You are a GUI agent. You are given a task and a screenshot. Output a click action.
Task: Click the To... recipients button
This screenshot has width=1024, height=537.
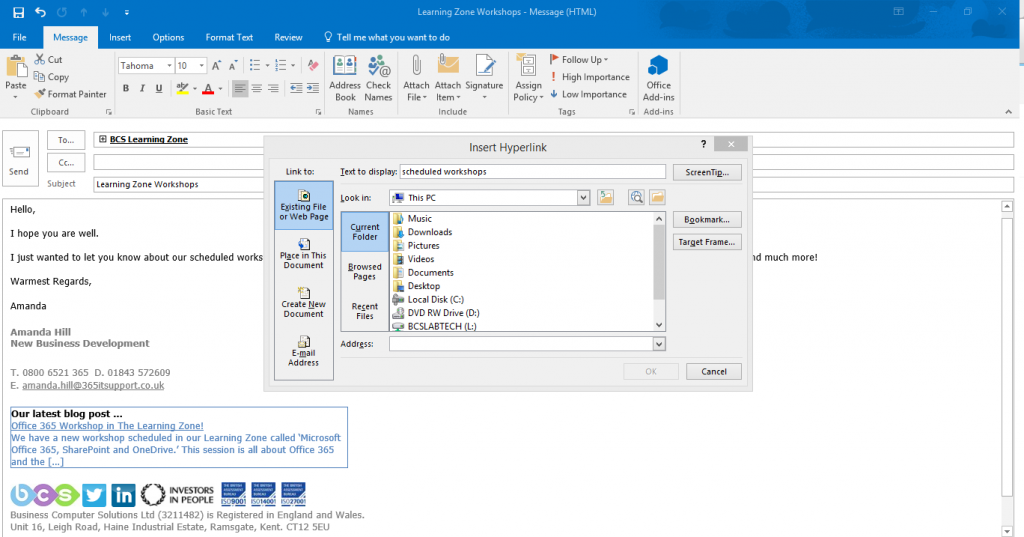point(66,140)
